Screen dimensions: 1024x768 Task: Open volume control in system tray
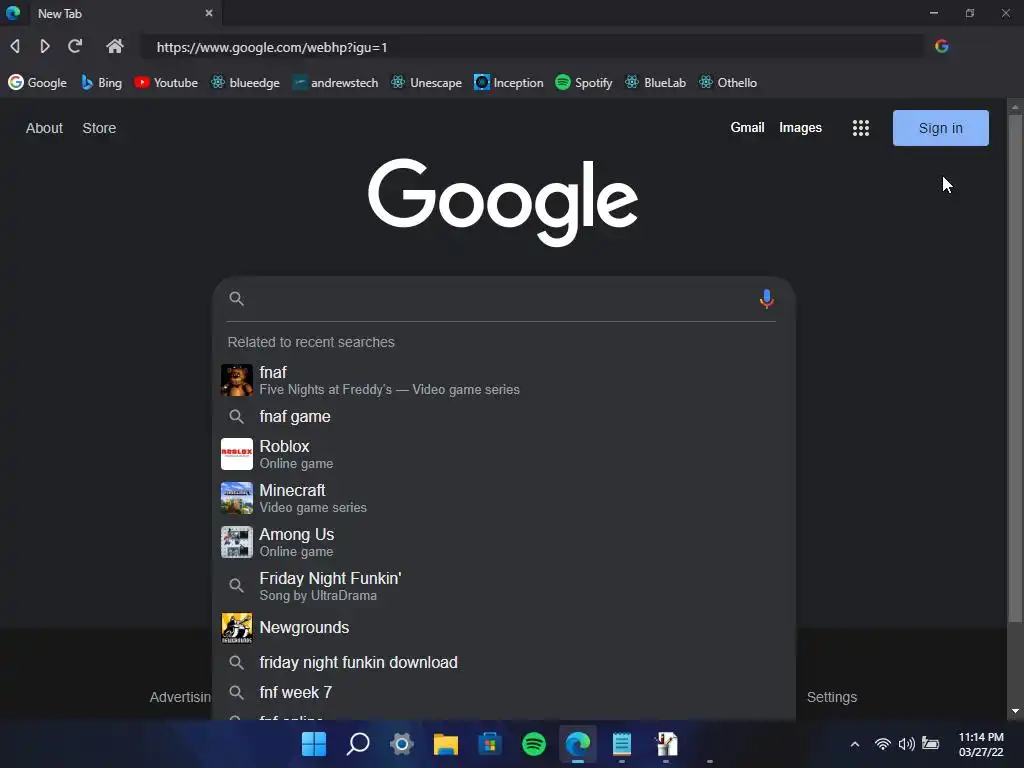906,744
